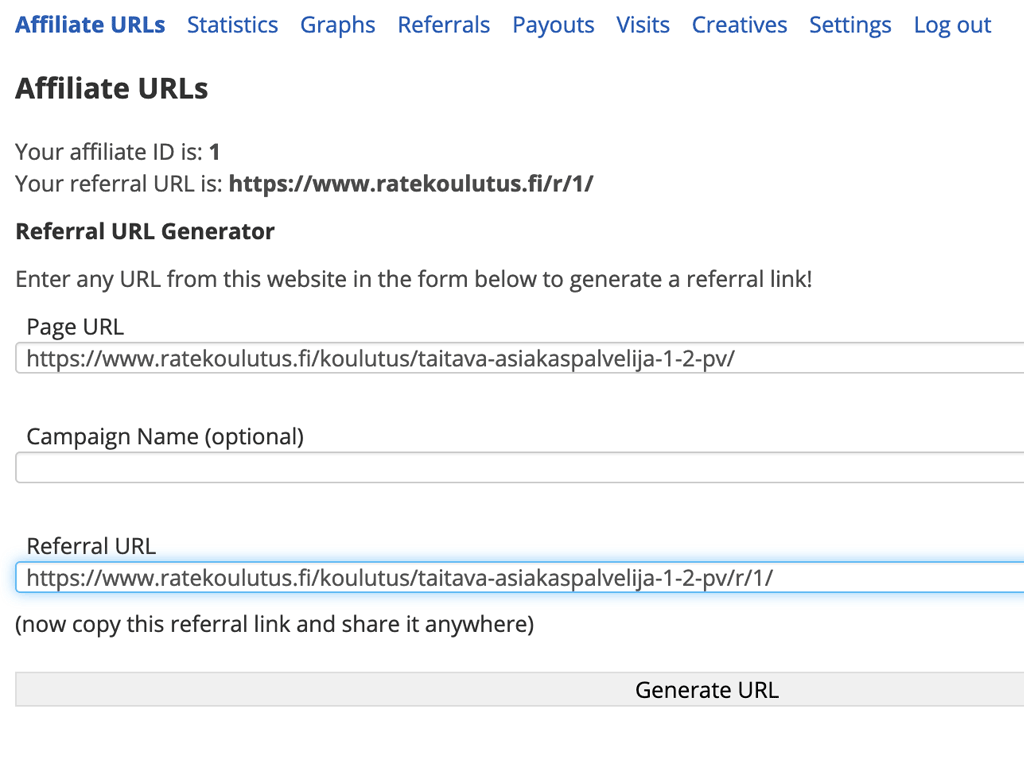Switch to the Statistics tab
The width and height of the screenshot is (1024, 768).
pos(232,25)
